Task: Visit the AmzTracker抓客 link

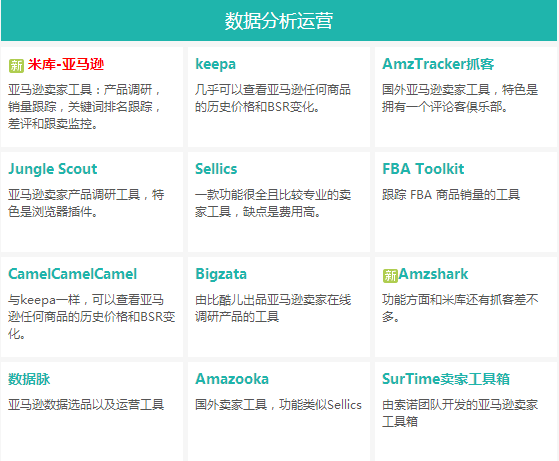Action: [x=438, y=64]
